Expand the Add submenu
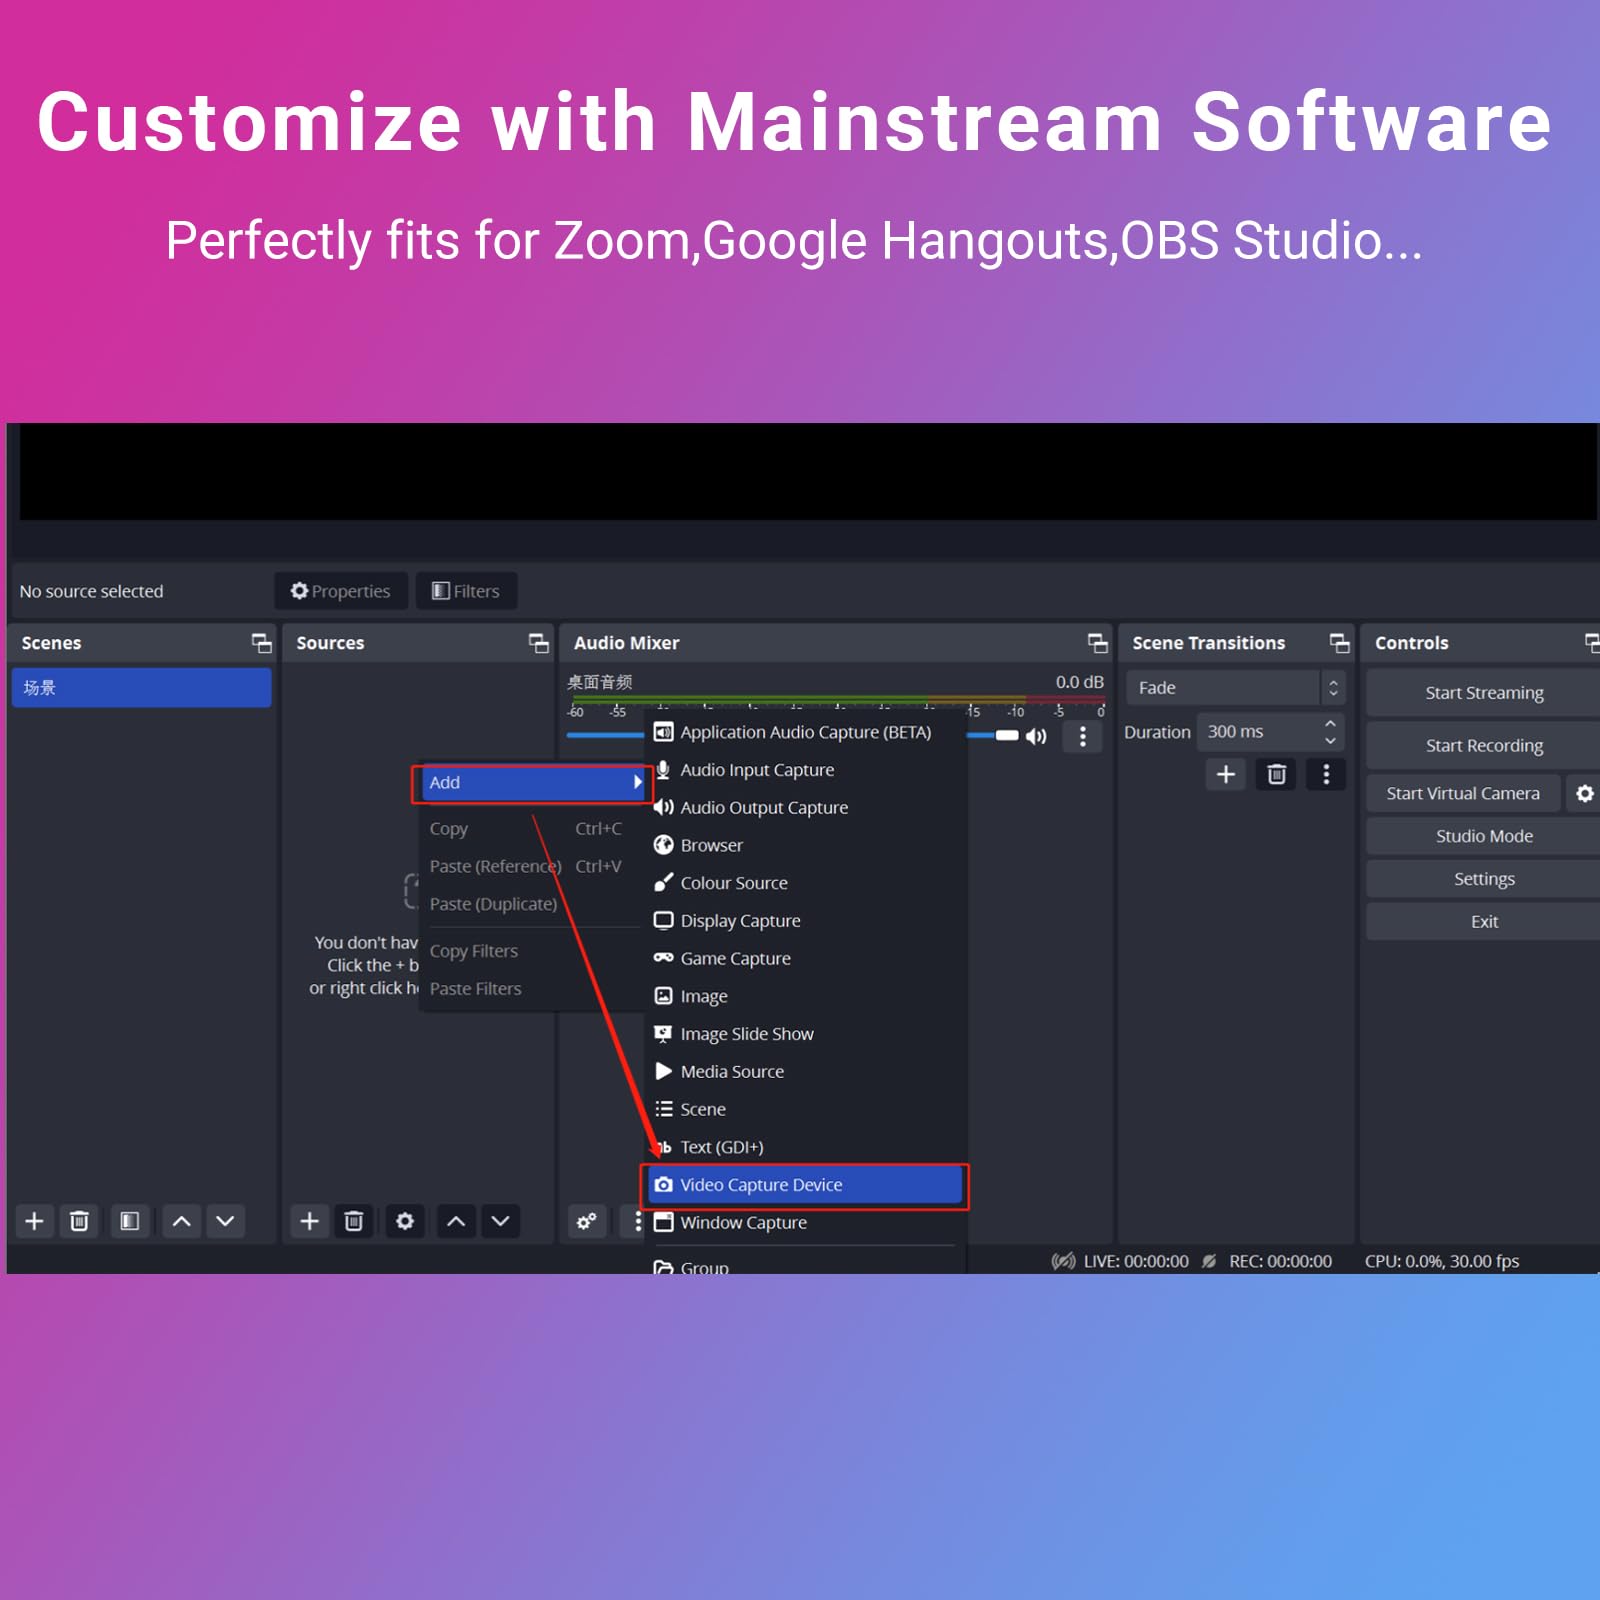Image resolution: width=1600 pixels, height=1600 pixels. (533, 783)
